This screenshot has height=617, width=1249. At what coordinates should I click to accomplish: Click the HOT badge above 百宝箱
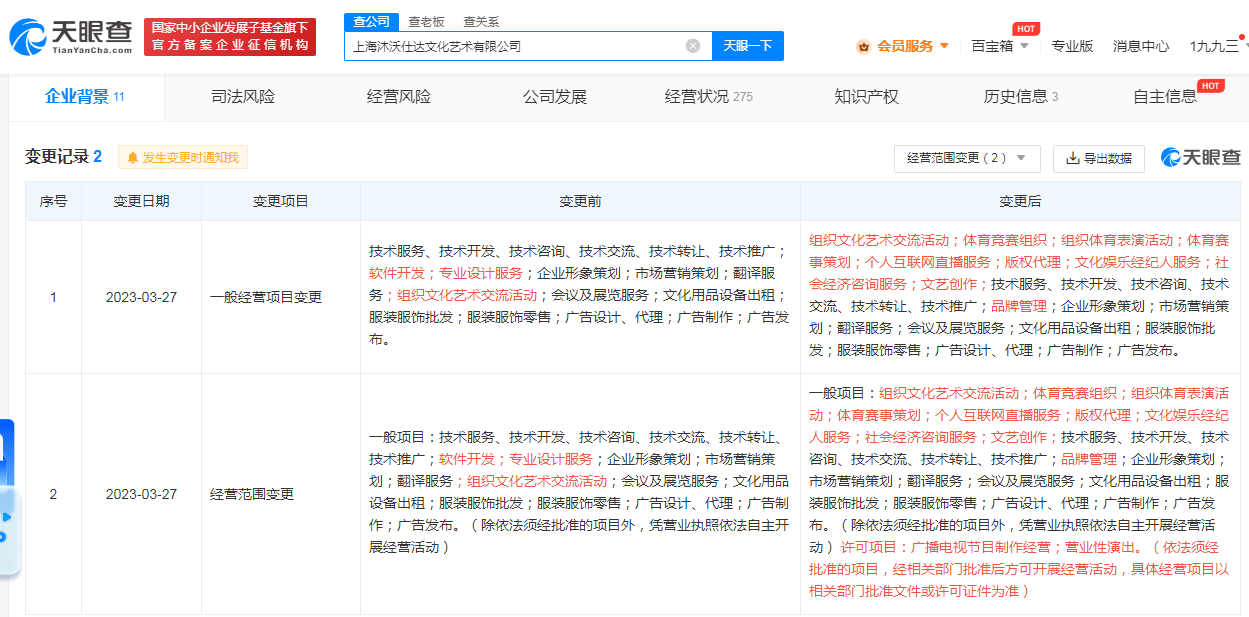(x=1025, y=29)
